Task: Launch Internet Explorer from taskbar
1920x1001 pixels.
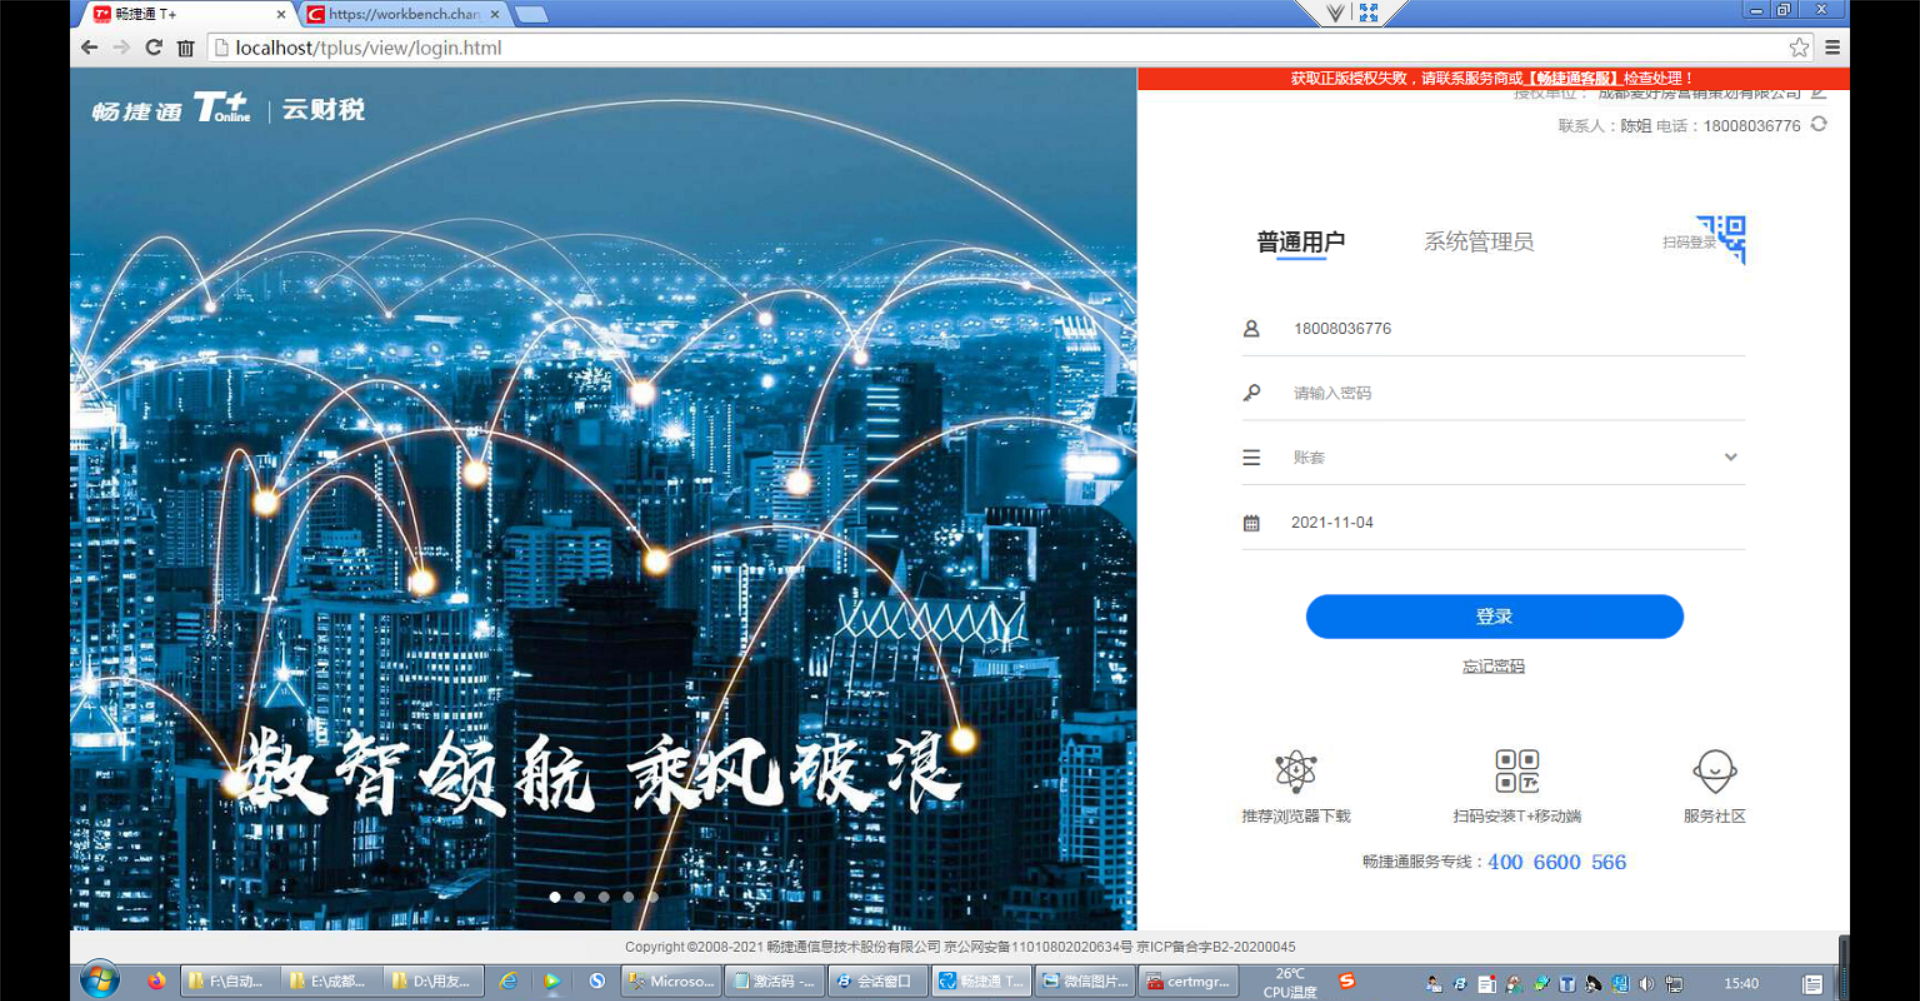Action: (509, 981)
